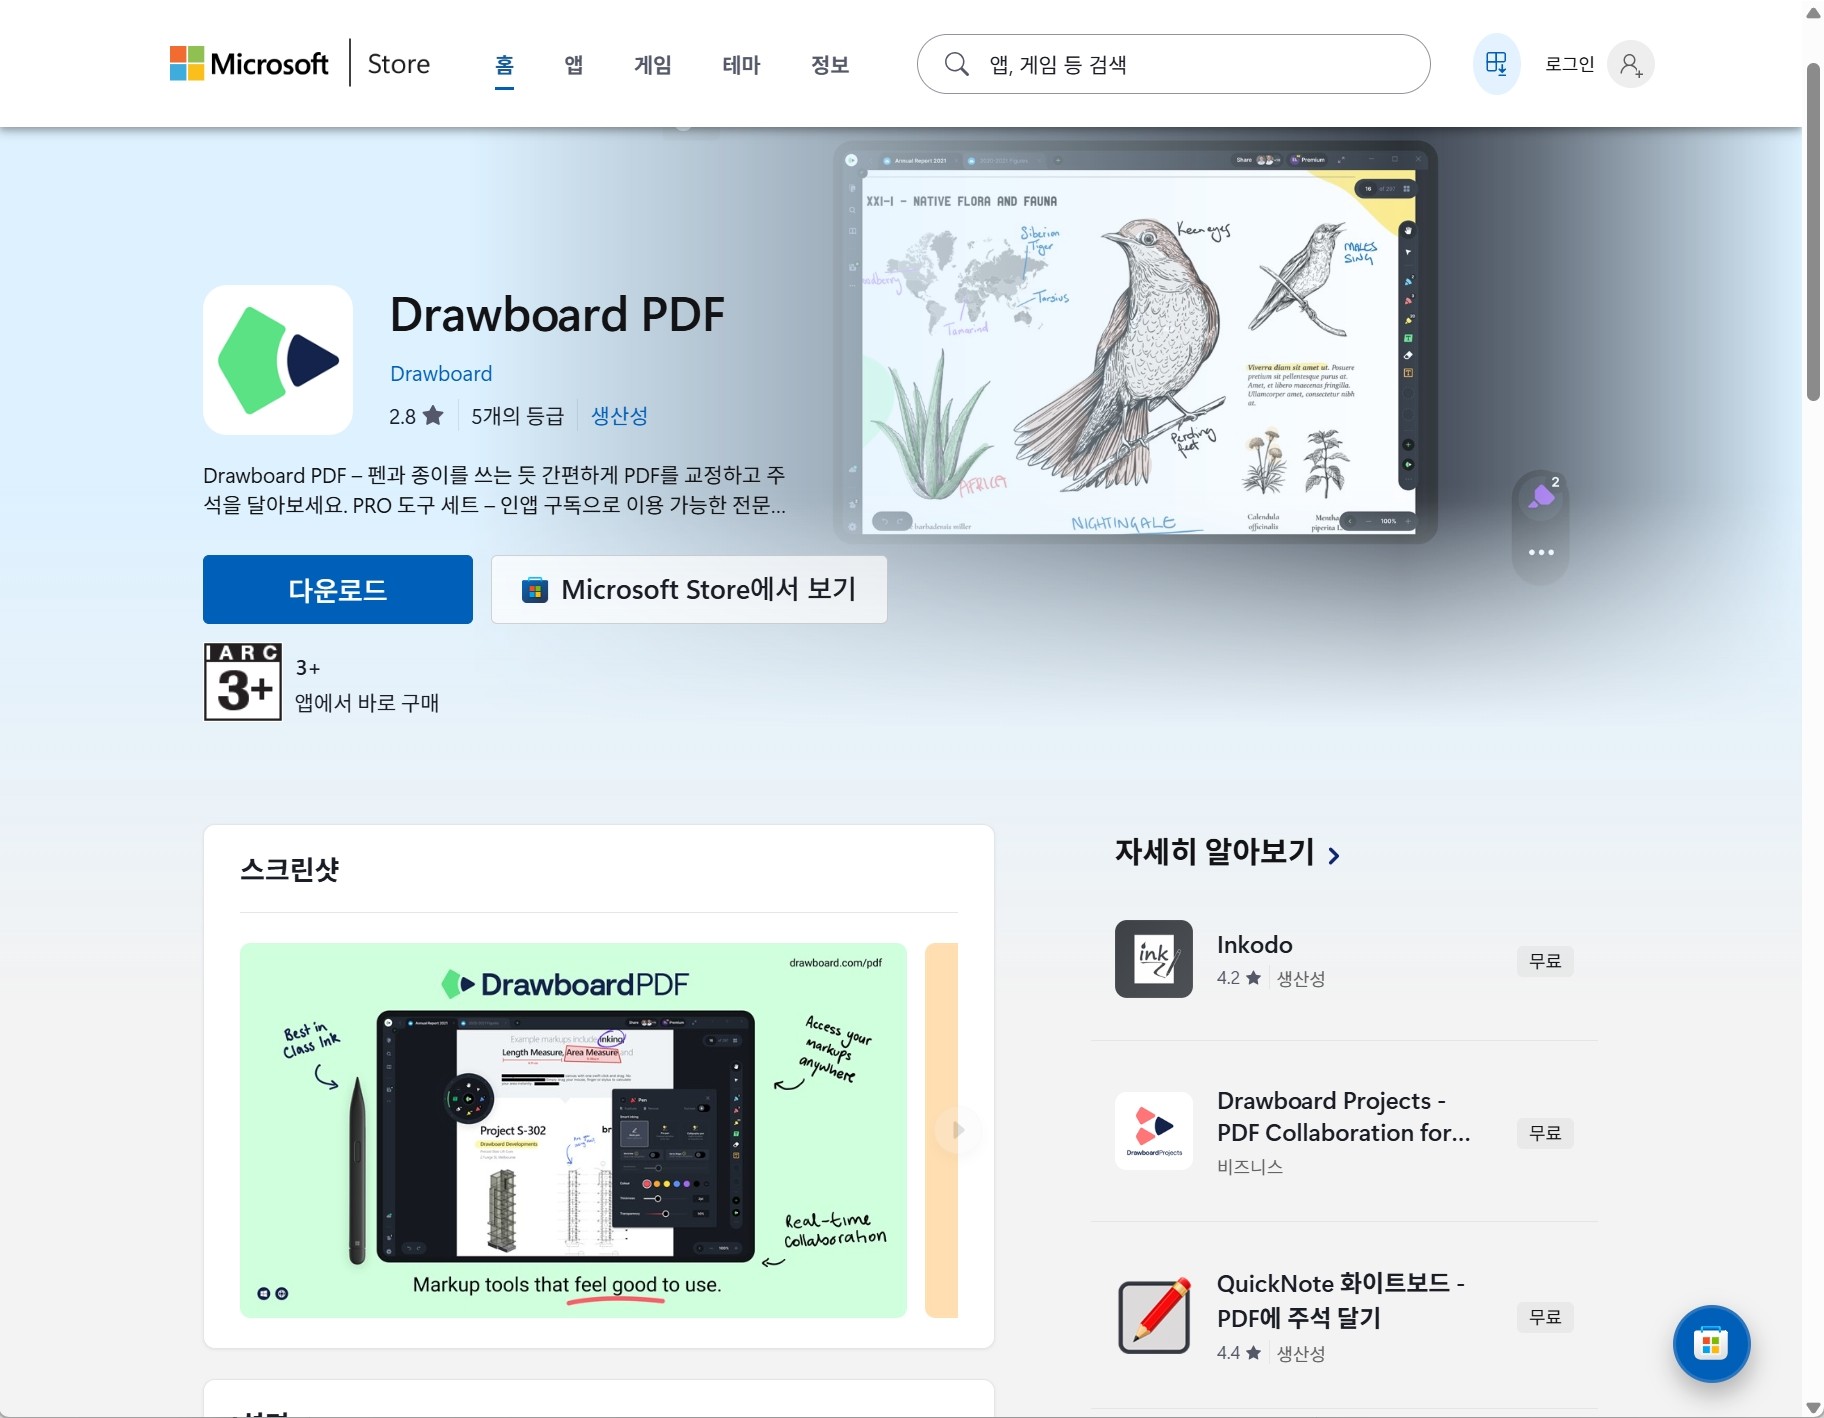Click the scrollbar up arrow

1813,11
